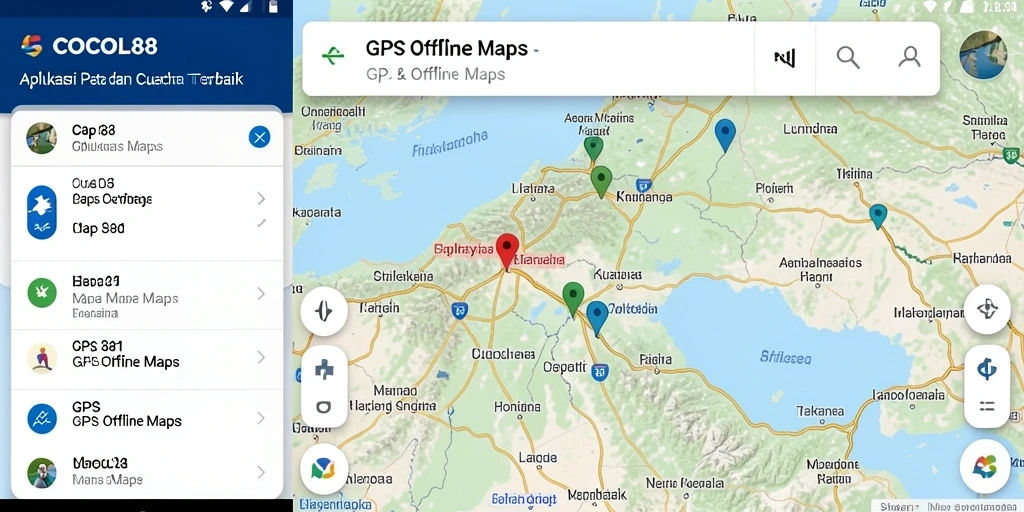
Task: Click the avatar icon in Mans Maps row
Action: [42, 473]
